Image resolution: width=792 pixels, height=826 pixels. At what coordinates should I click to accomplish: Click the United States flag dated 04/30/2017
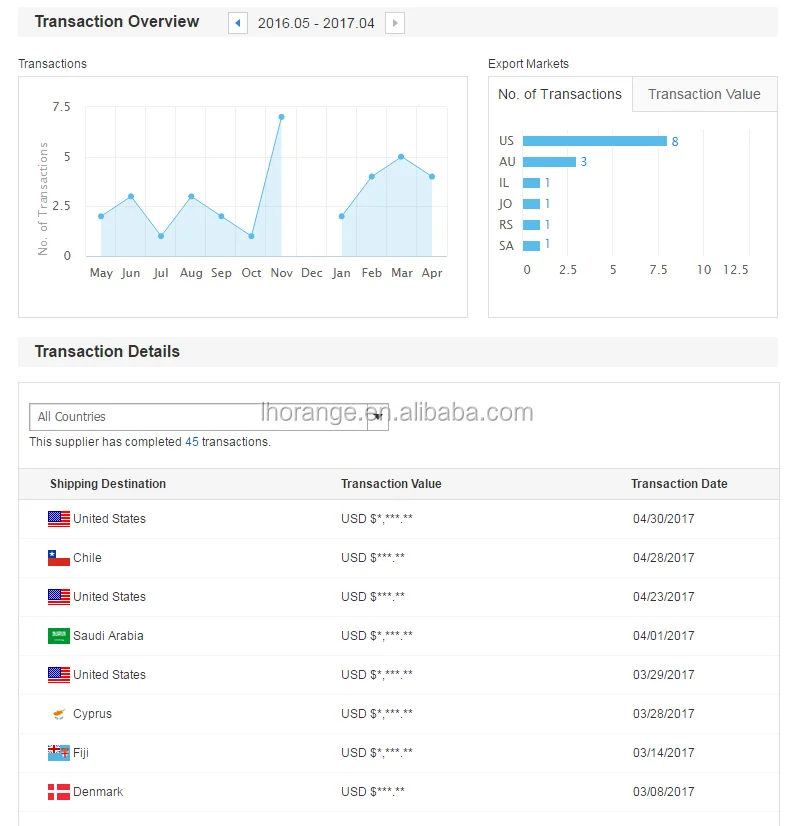click(x=59, y=519)
